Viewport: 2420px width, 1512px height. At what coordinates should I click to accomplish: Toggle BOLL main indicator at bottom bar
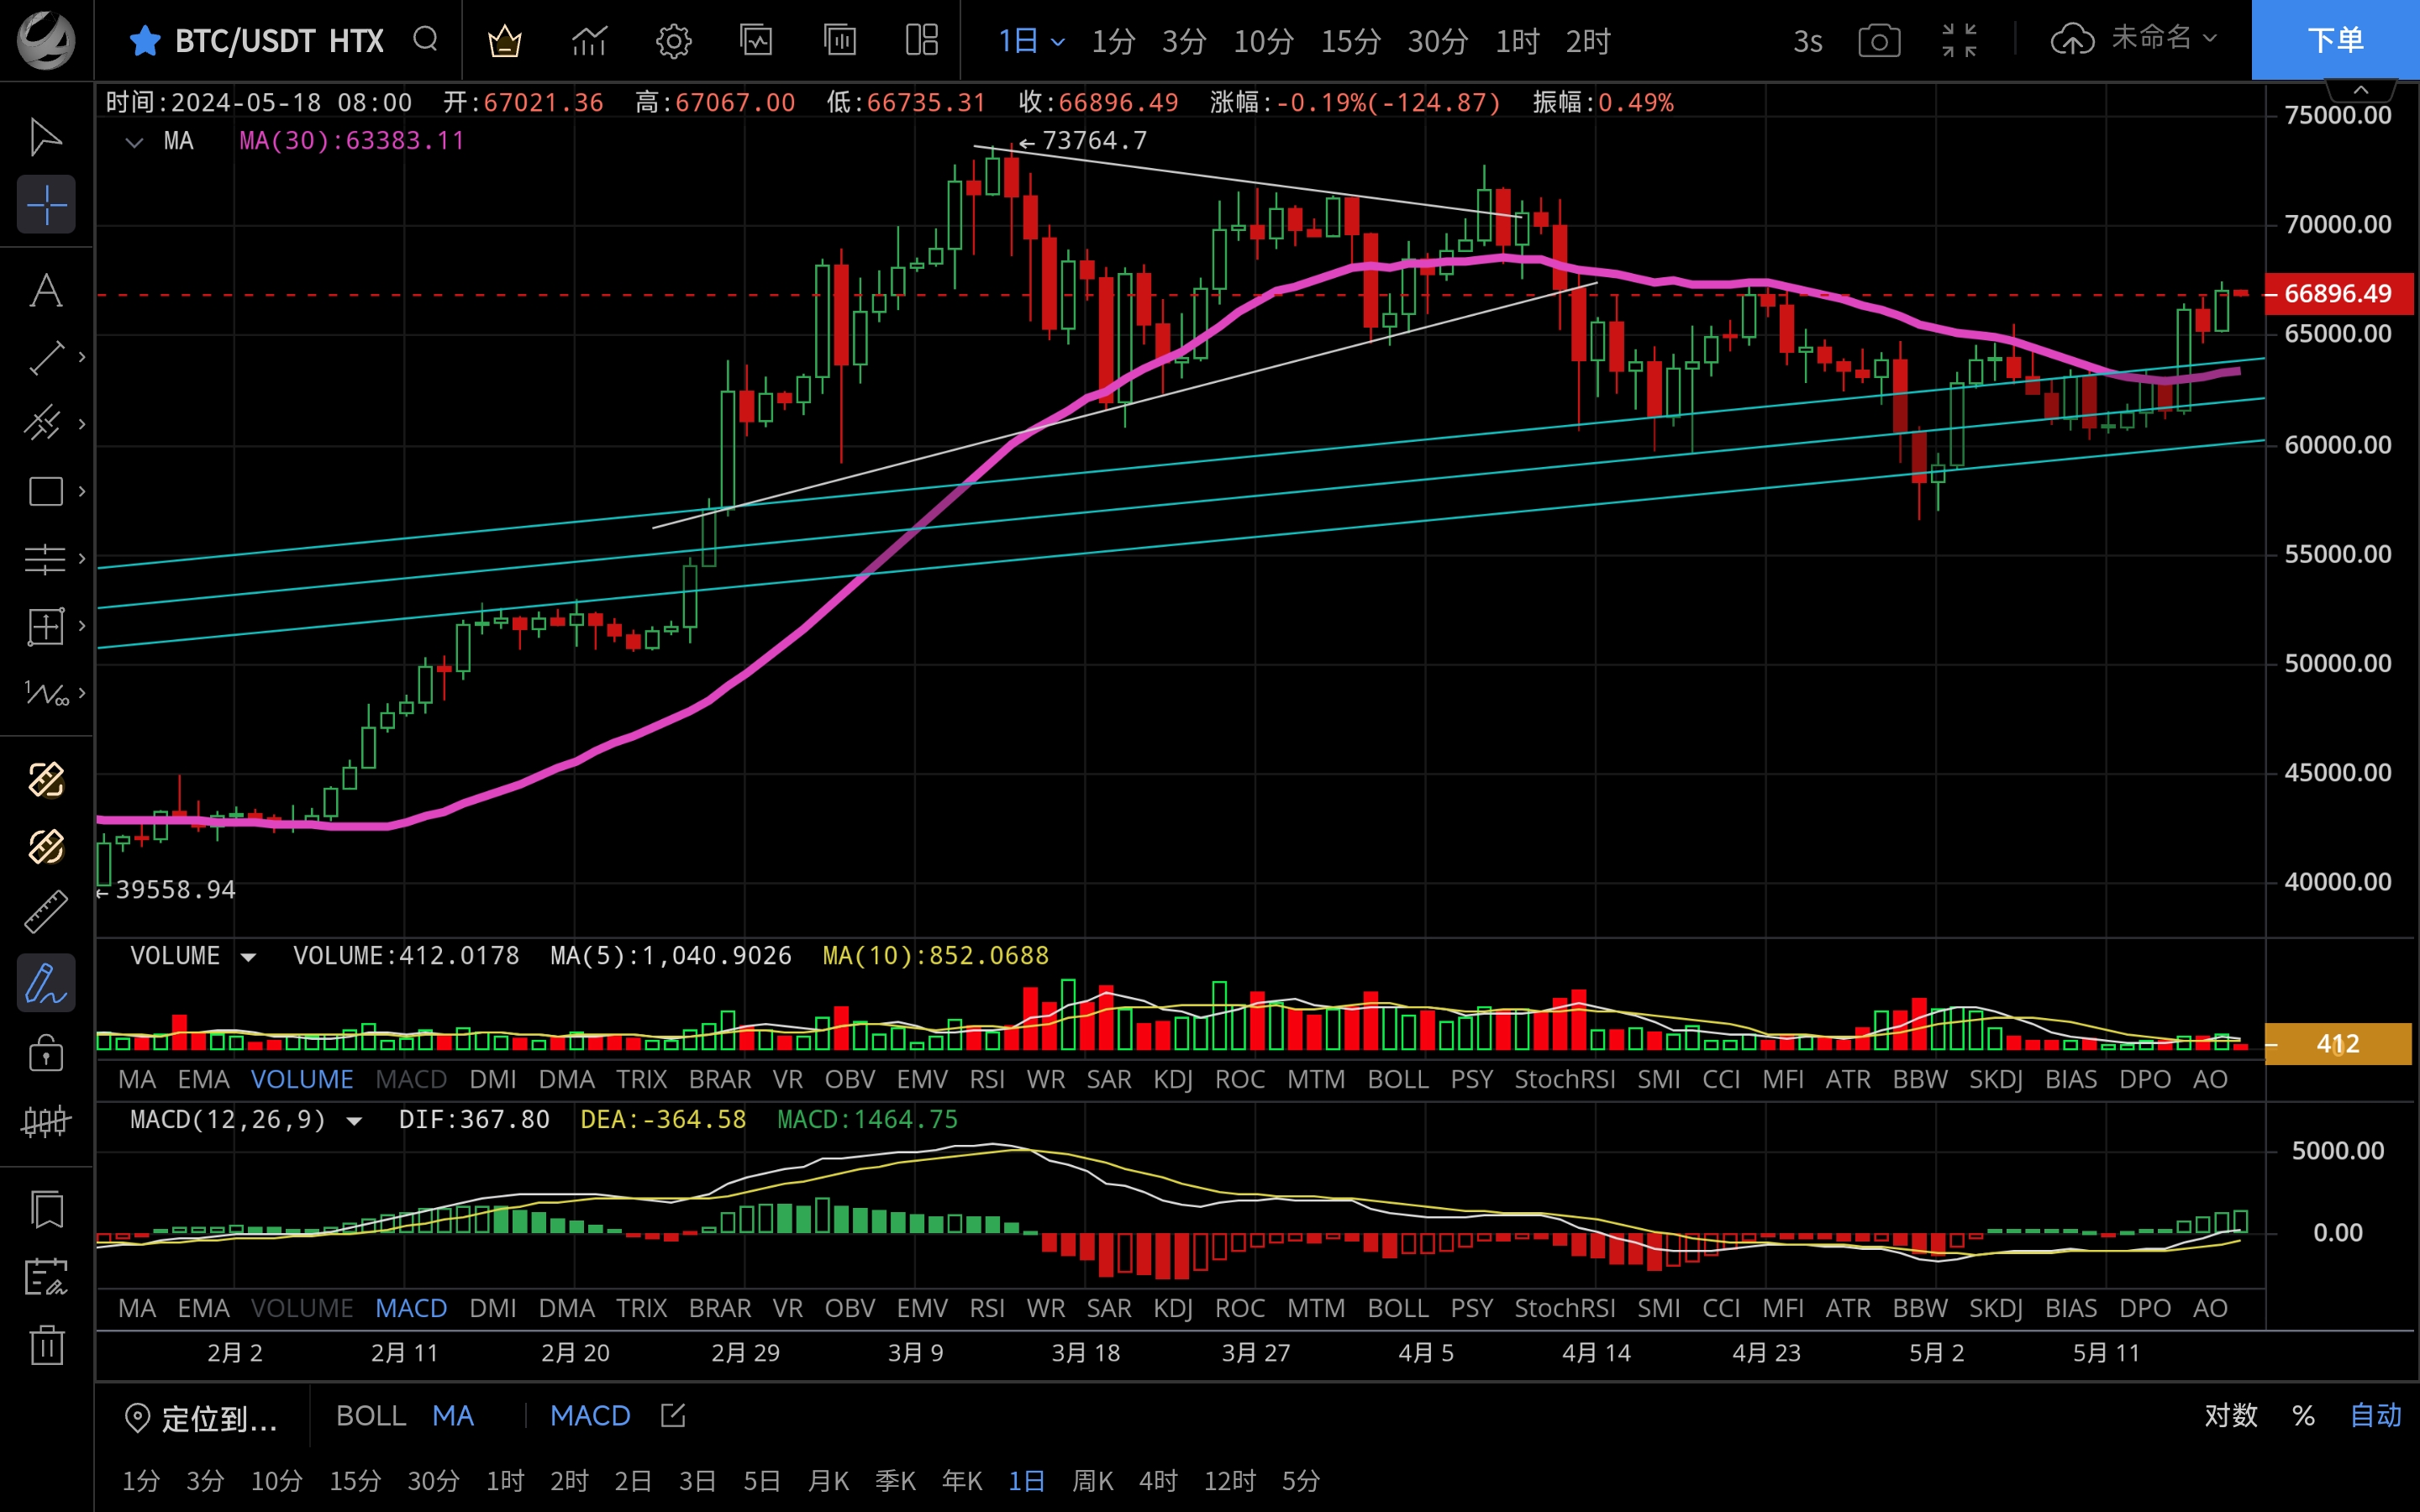371,1416
